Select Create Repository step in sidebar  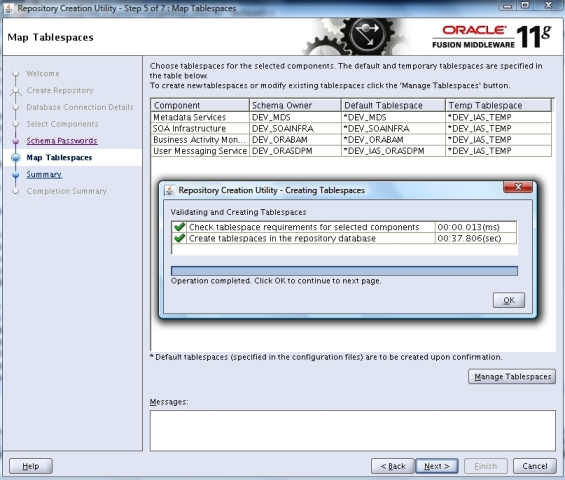(60, 90)
